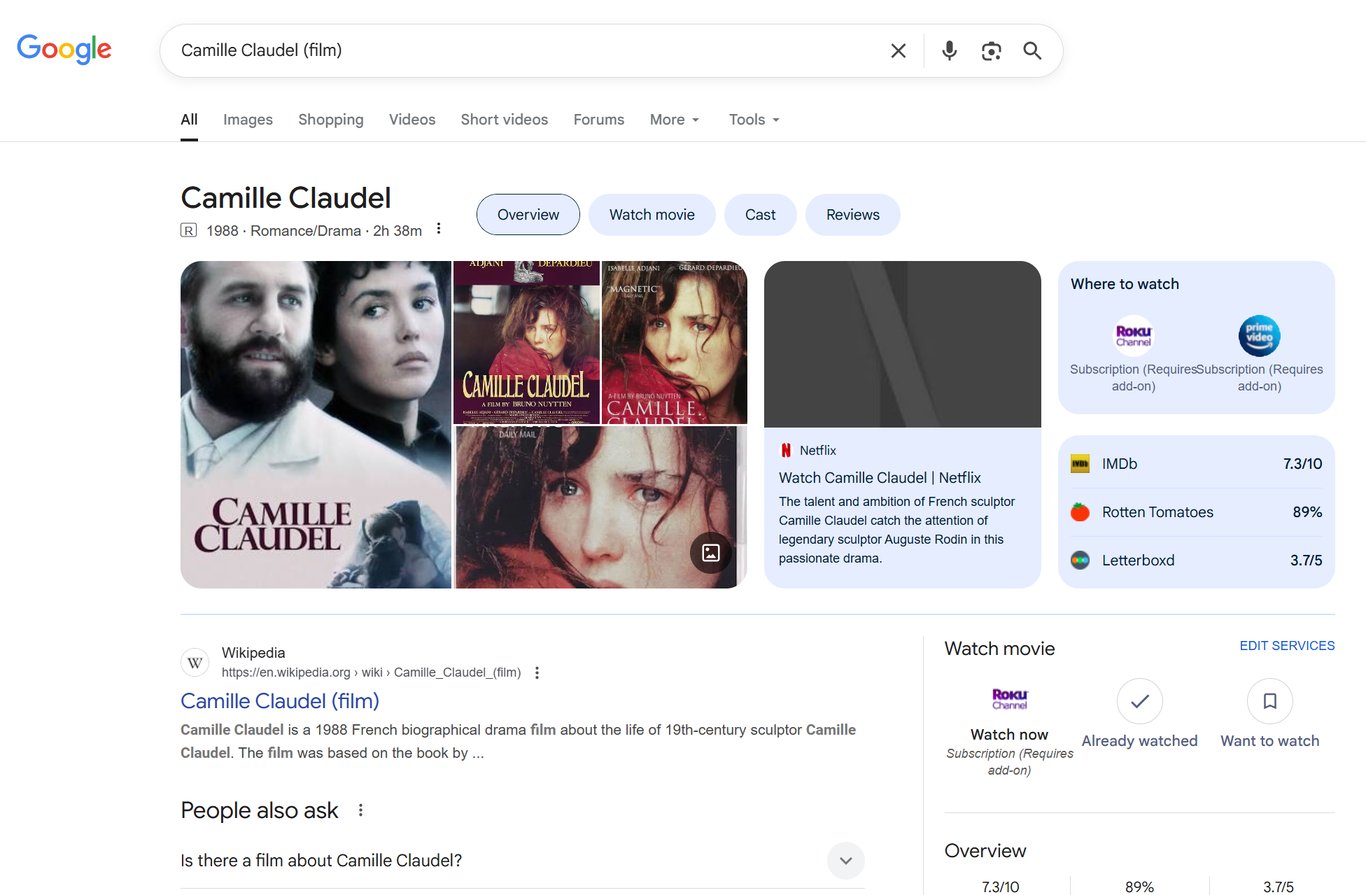Add film to Want to watch
This screenshot has height=895, width=1366.
pos(1270,702)
